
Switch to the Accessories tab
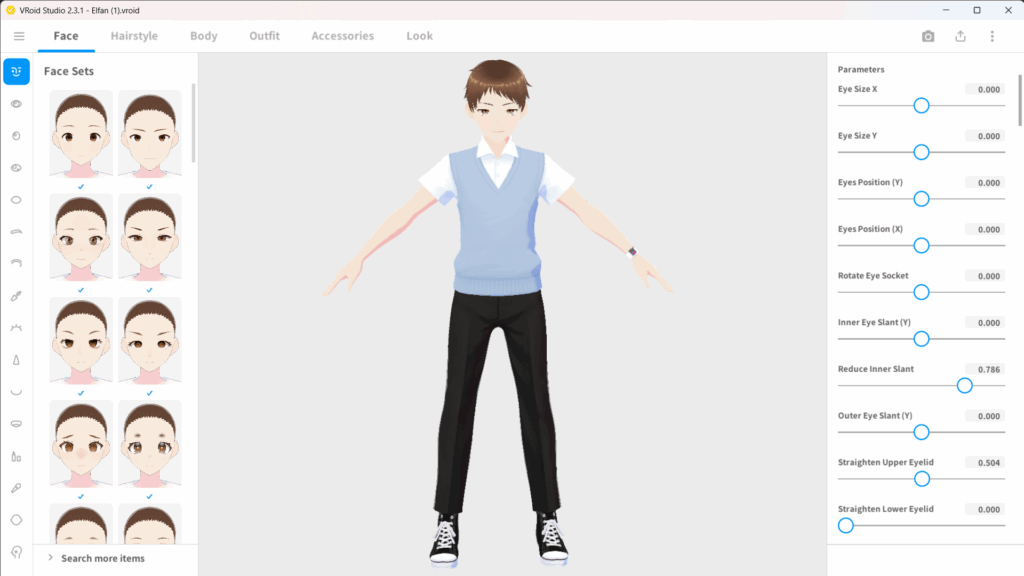tap(343, 36)
